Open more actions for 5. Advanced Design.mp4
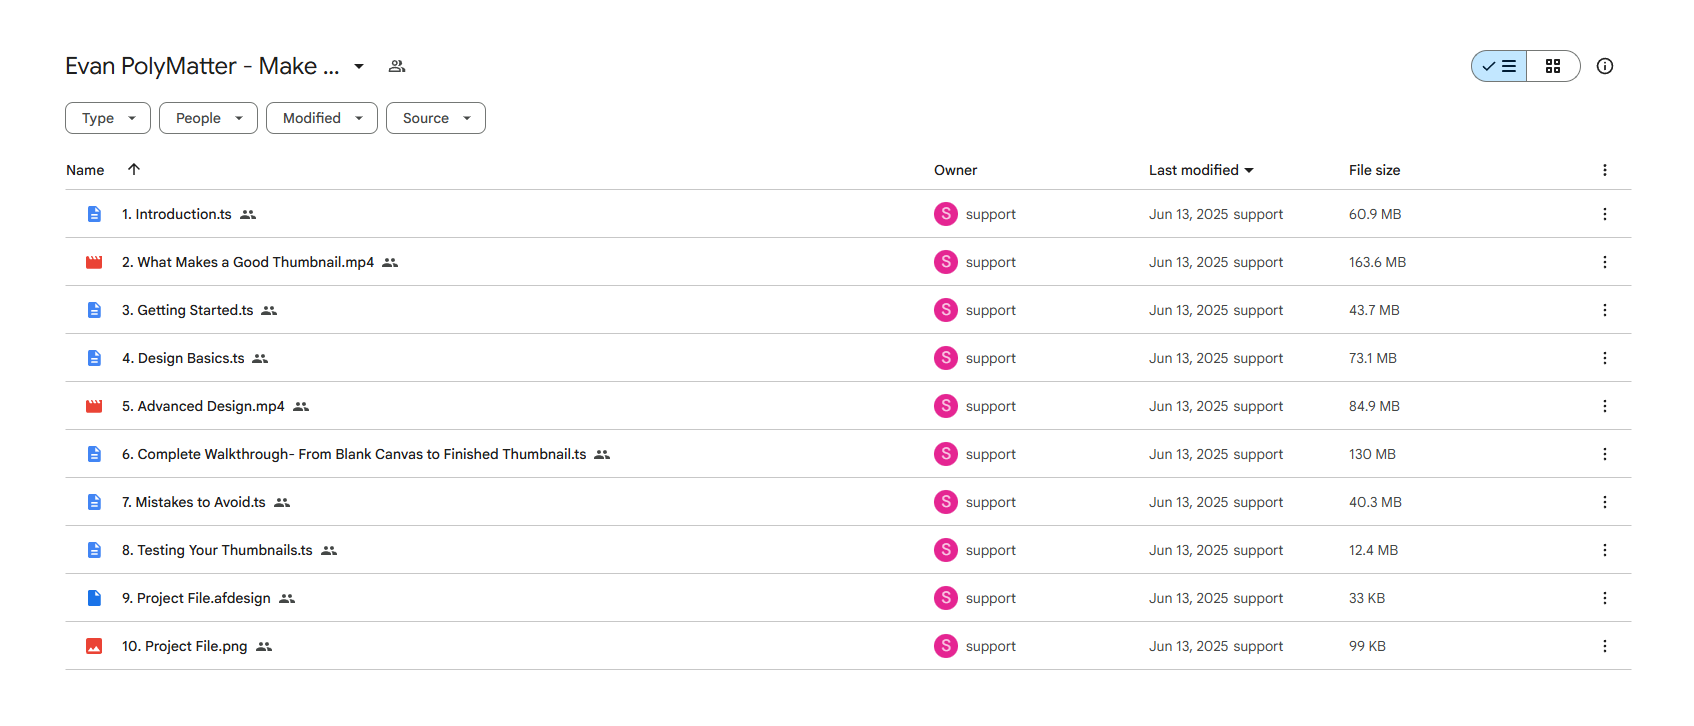Image resolution: width=1694 pixels, height=726 pixels. (x=1605, y=406)
